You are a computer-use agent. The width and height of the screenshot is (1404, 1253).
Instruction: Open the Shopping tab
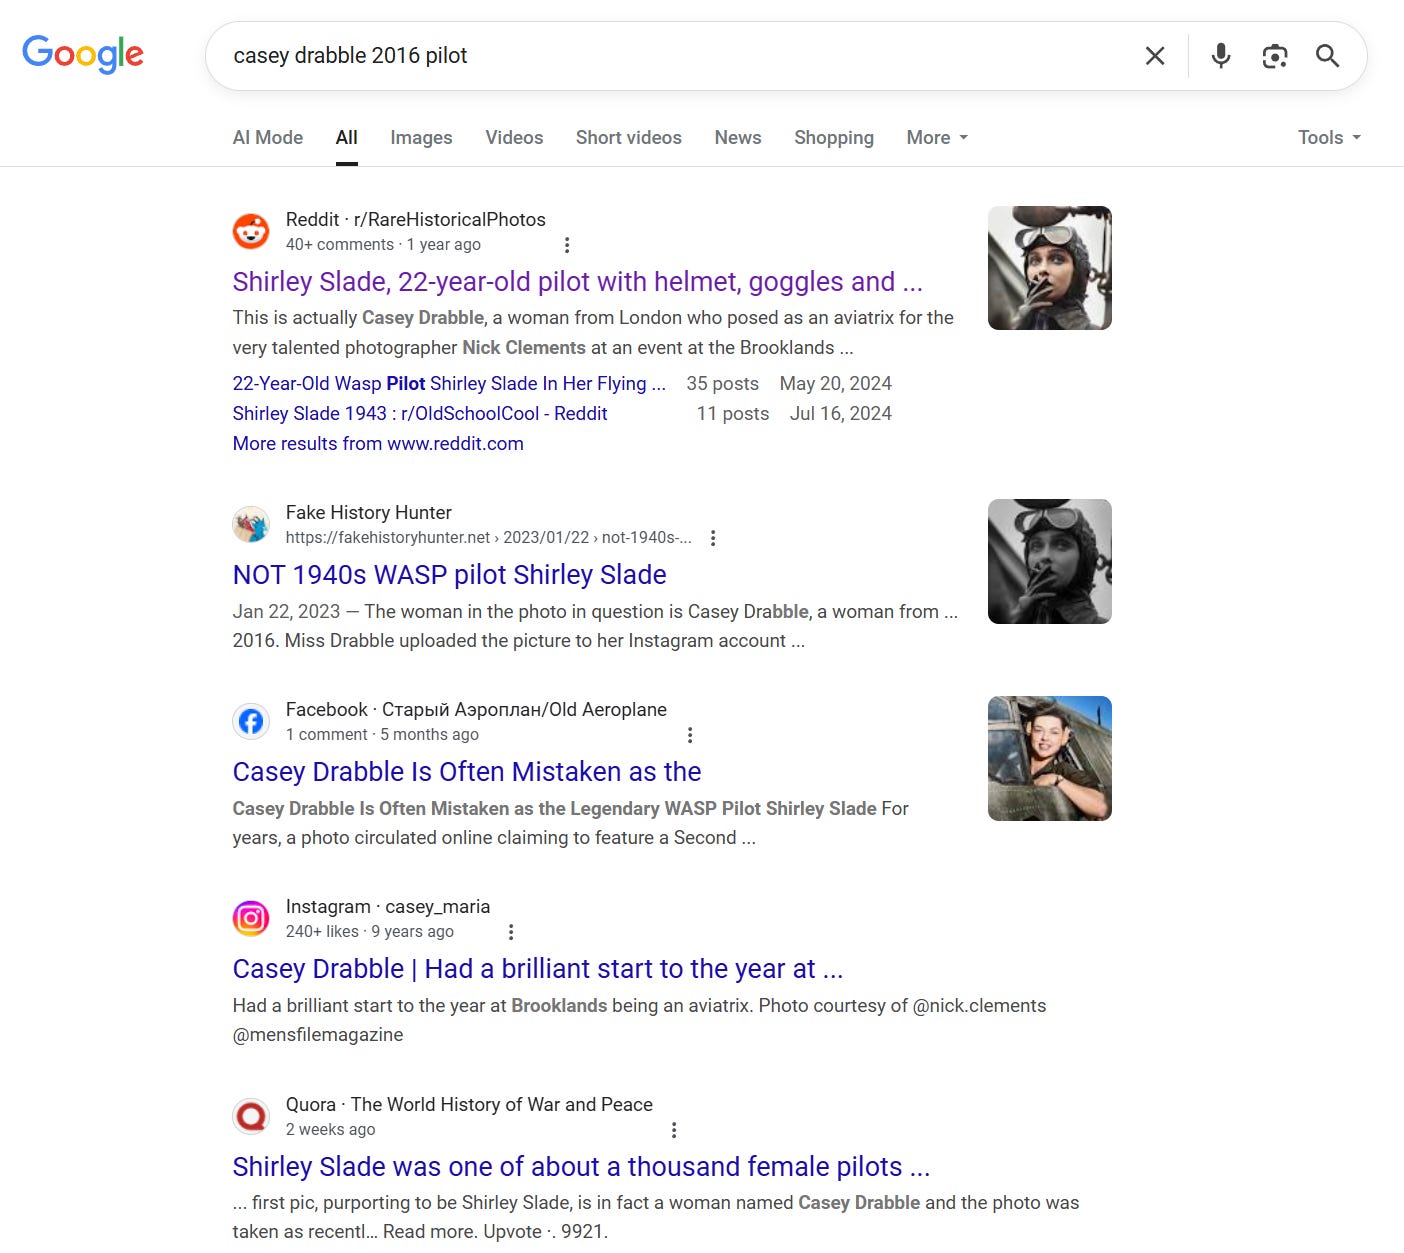point(834,138)
